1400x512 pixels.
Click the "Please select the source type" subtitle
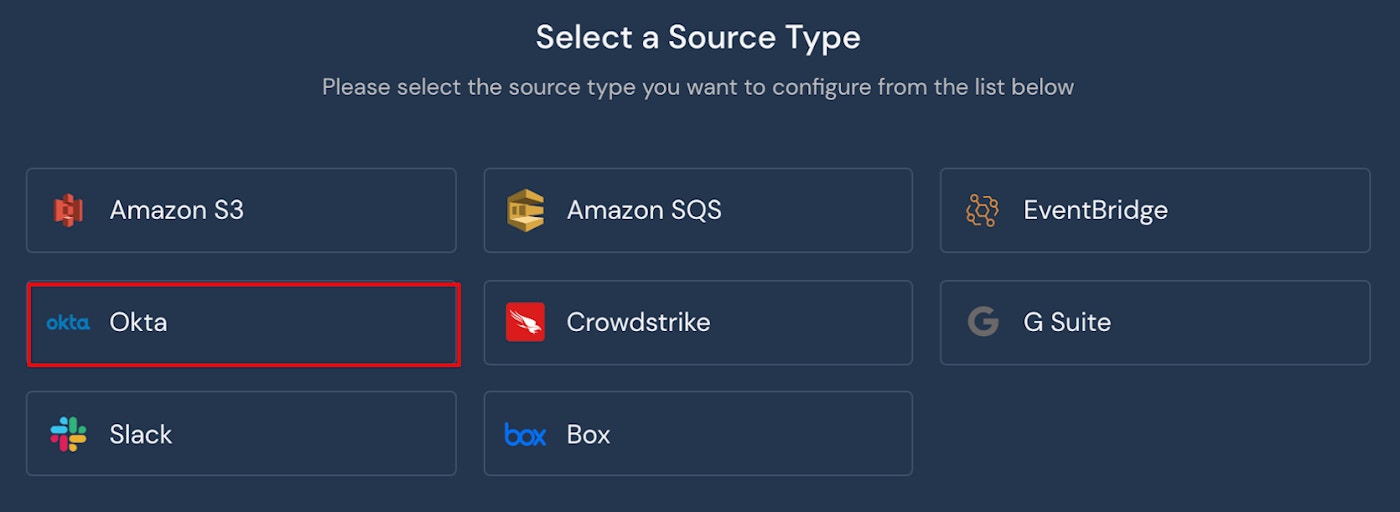[698, 87]
